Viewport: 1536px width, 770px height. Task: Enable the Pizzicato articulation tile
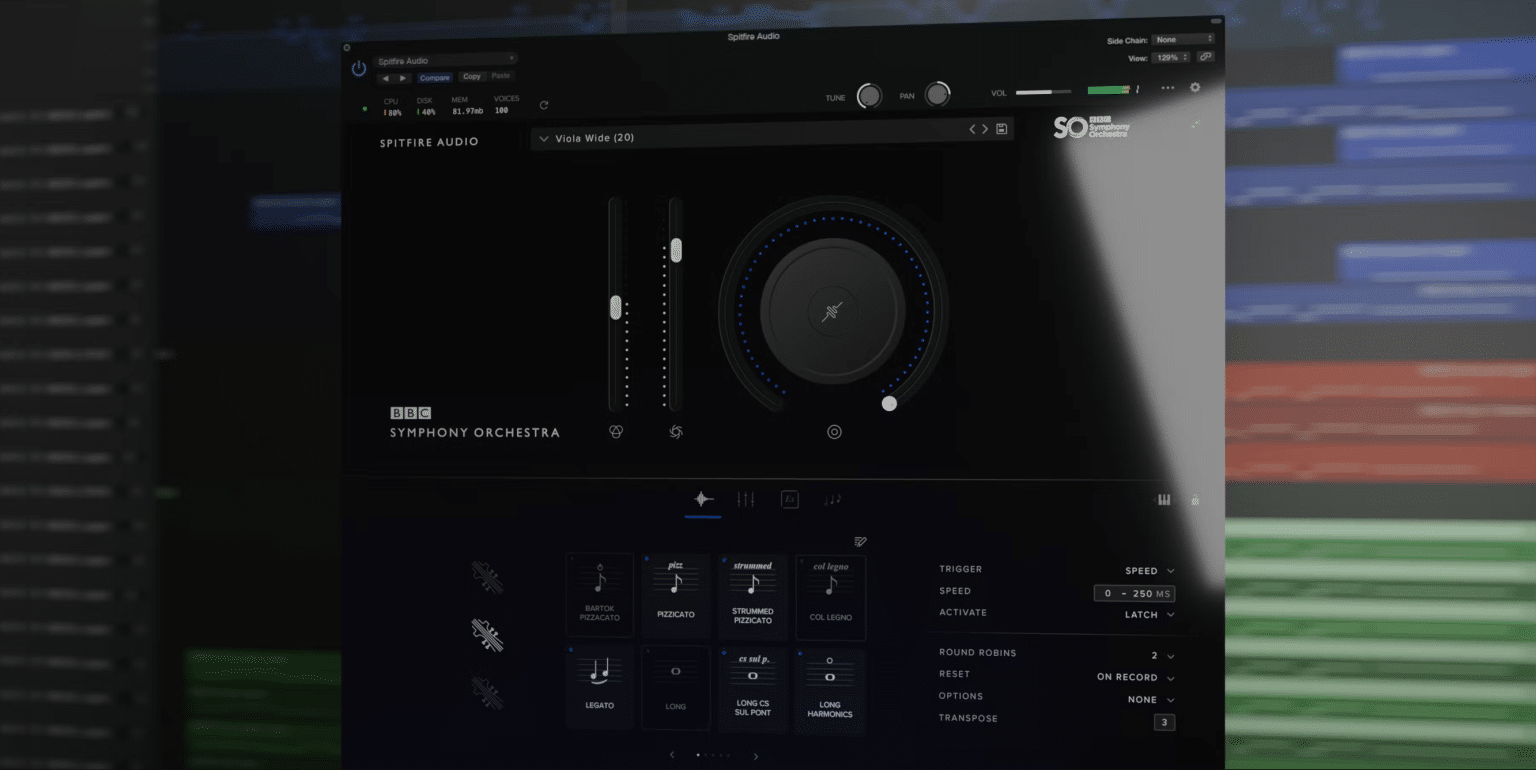click(676, 595)
